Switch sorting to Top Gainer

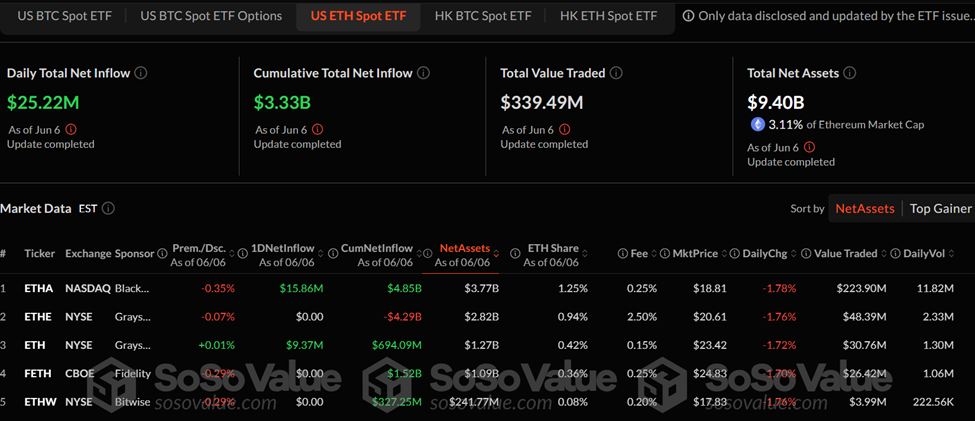pyautogui.click(x=939, y=208)
